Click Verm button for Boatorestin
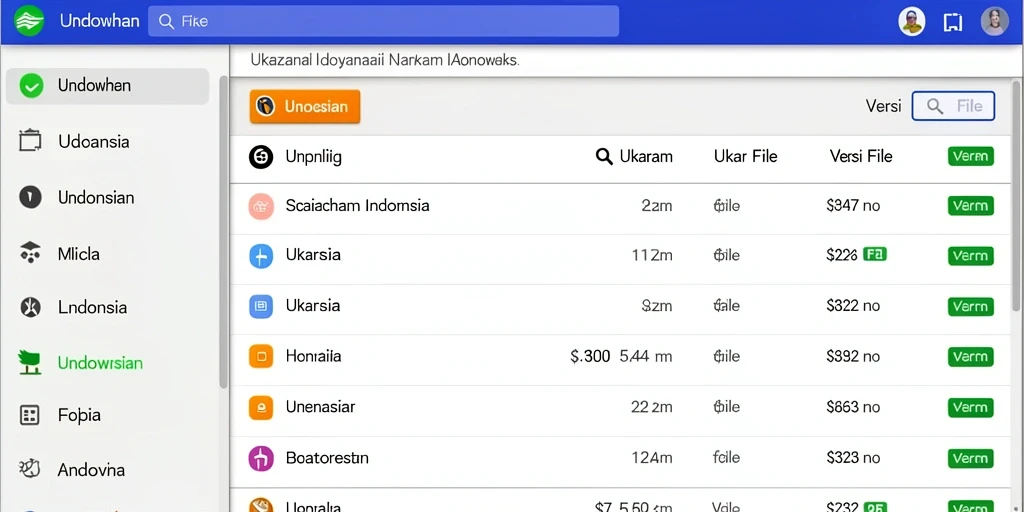This screenshot has width=1024, height=512. (x=970, y=458)
